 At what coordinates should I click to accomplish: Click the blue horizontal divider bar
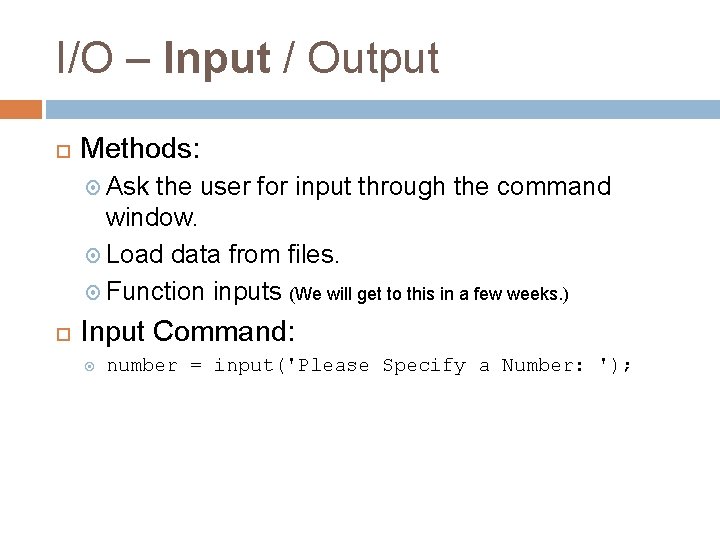382,108
